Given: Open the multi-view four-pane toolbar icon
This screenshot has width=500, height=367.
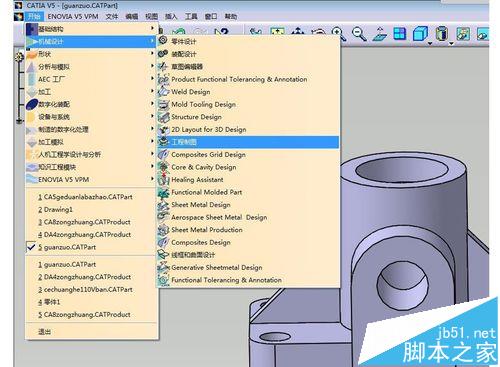Looking at the screenshot, I should tap(400, 34).
